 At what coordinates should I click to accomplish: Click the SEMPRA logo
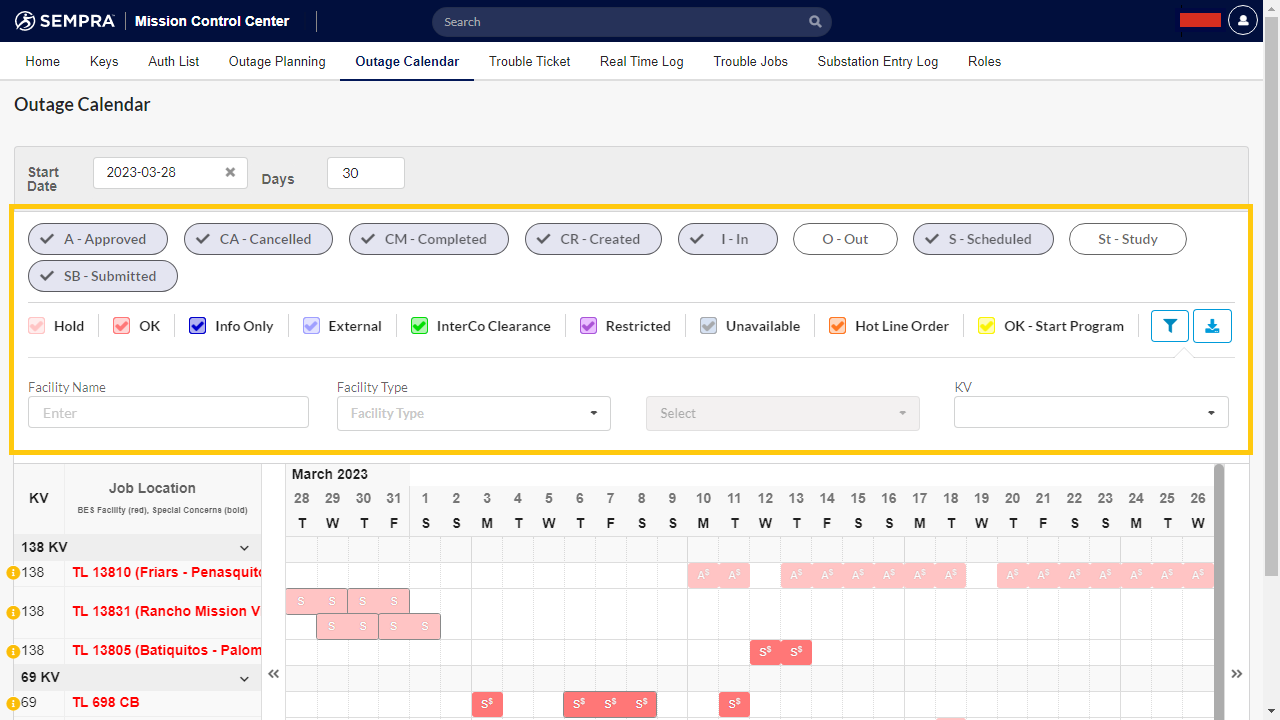[x=64, y=20]
